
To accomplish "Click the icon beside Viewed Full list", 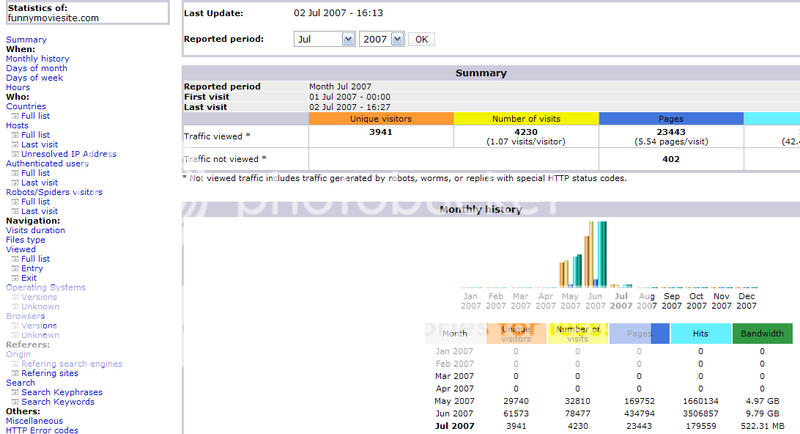I will [x=15, y=259].
